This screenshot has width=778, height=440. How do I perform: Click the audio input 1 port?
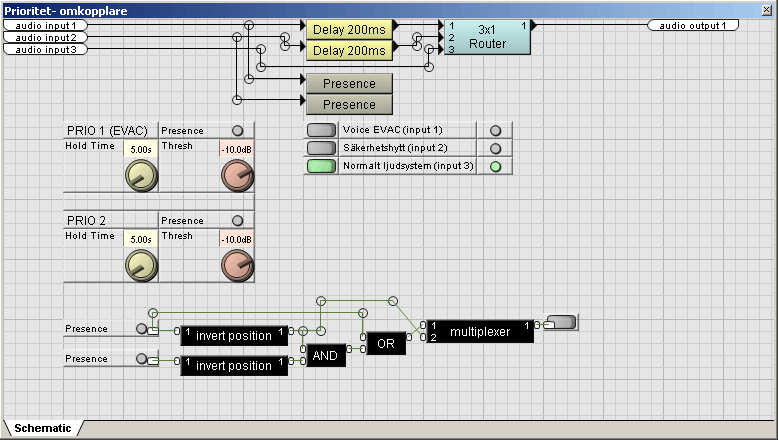[45, 24]
